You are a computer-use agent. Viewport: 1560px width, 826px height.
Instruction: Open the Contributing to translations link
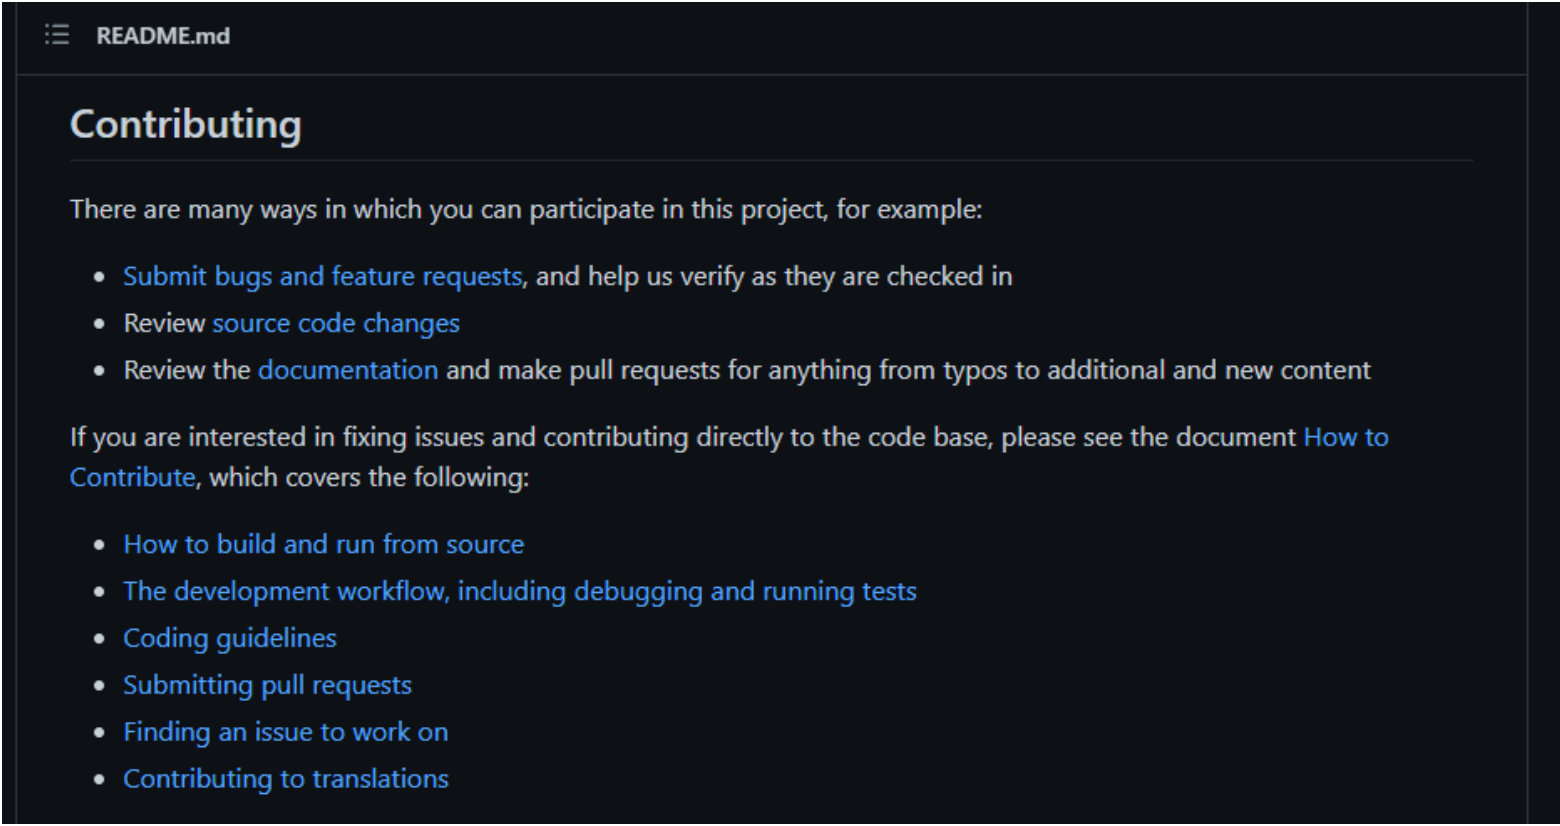[286, 779]
